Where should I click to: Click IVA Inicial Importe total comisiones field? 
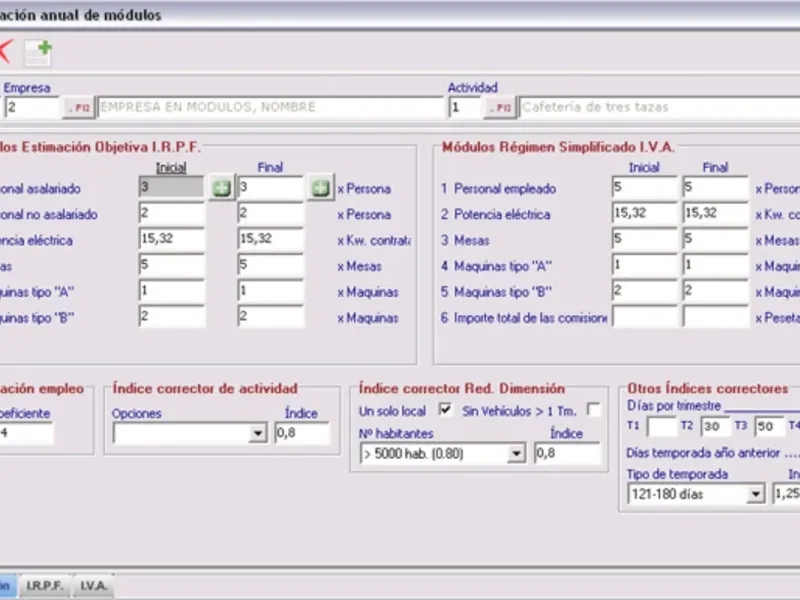[644, 317]
